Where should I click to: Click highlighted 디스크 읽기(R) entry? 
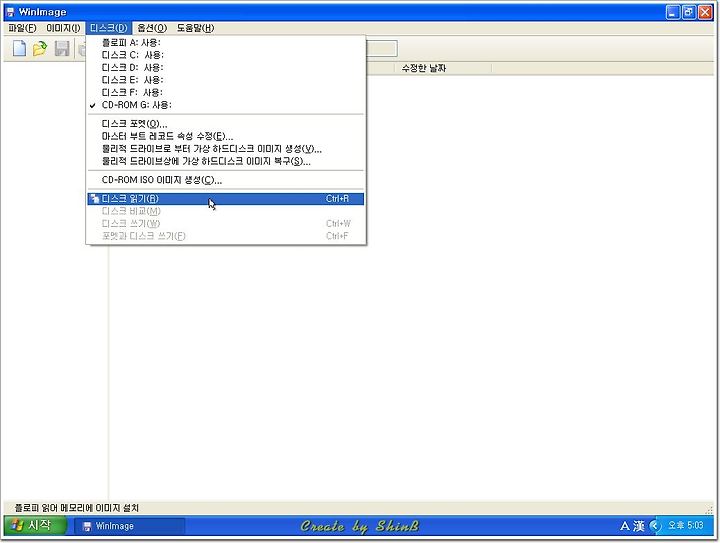click(225, 199)
